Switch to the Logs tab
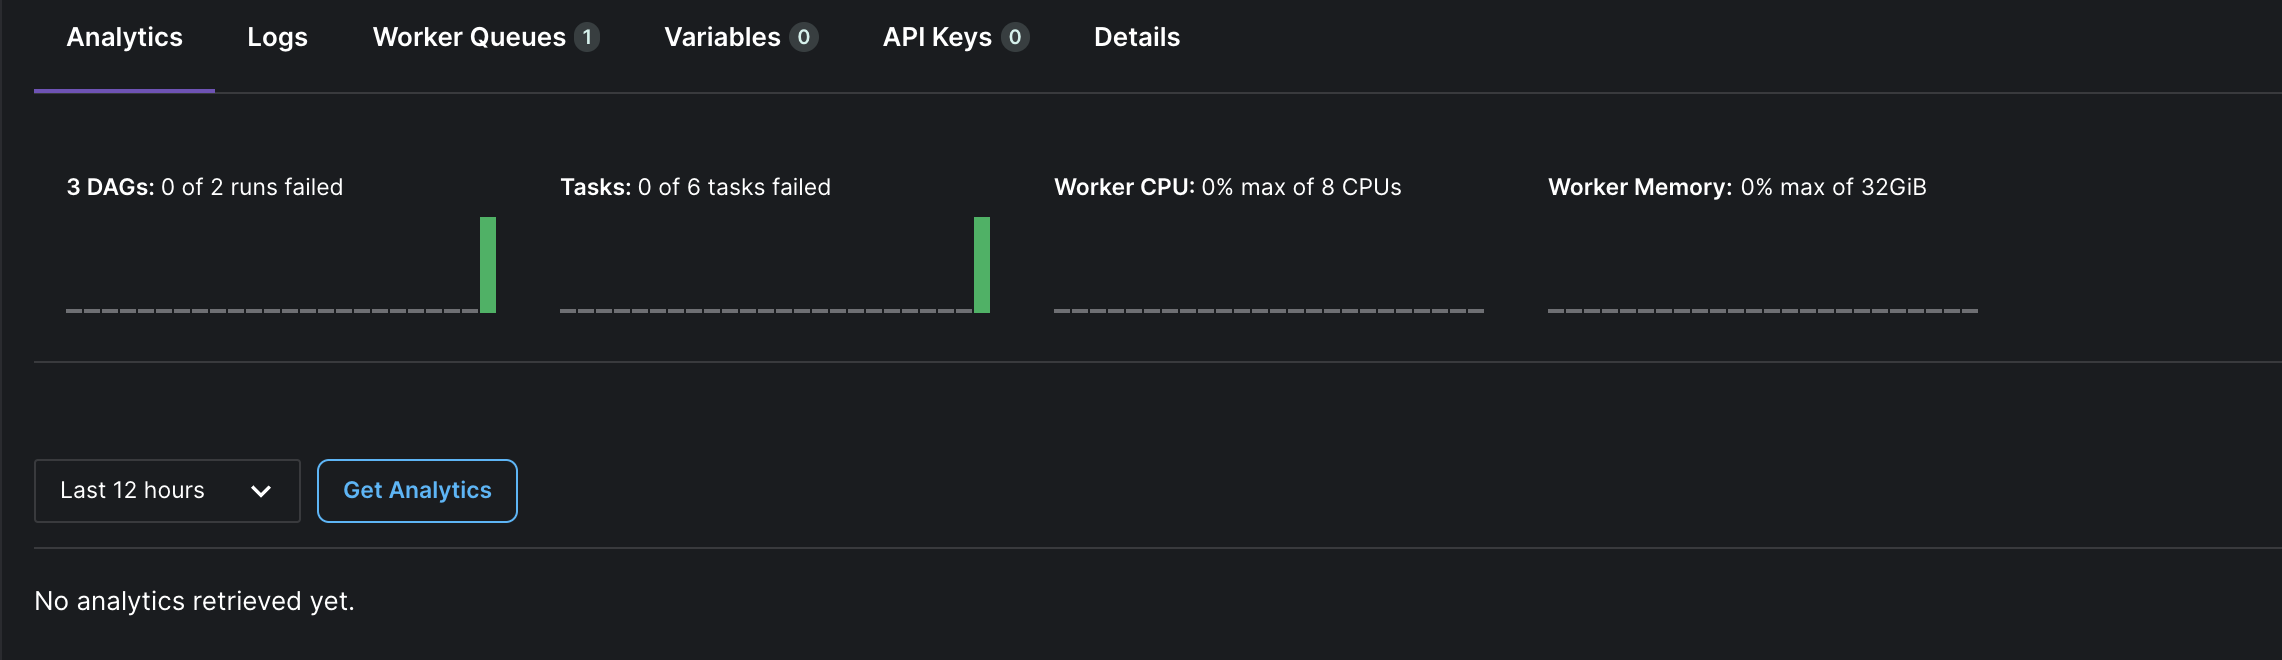 (277, 37)
